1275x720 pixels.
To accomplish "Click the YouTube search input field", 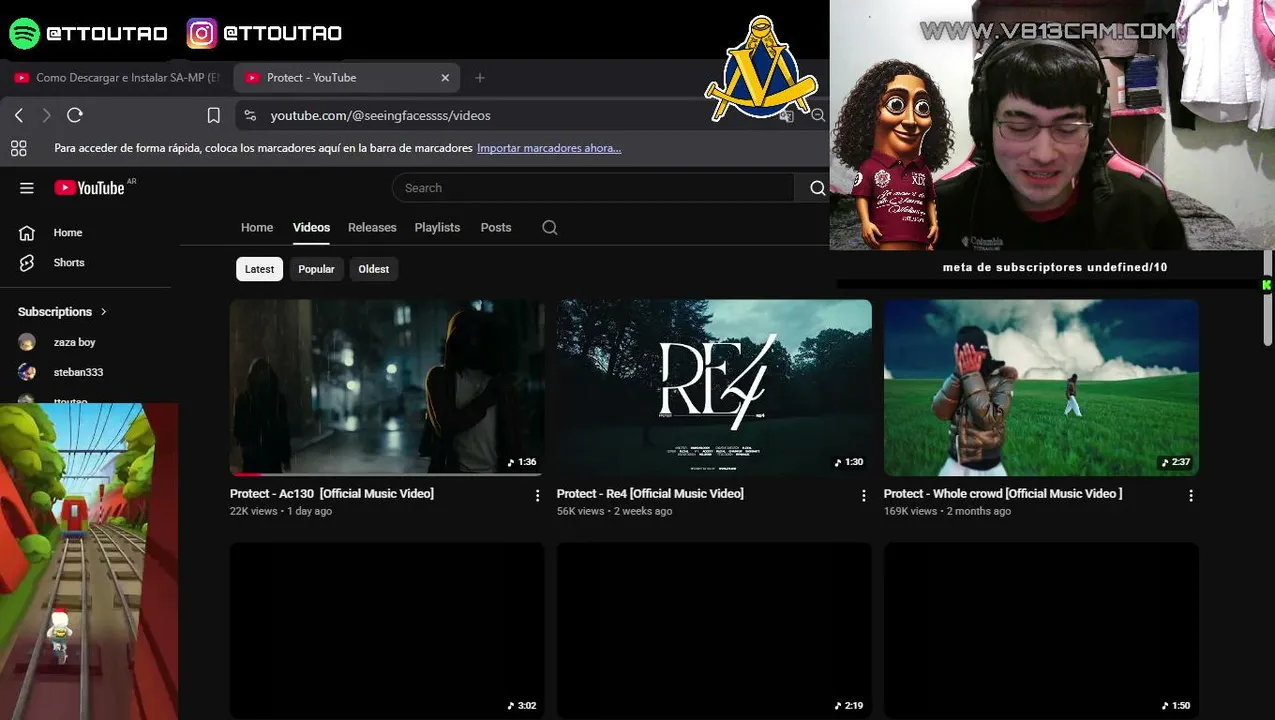I will point(594,188).
